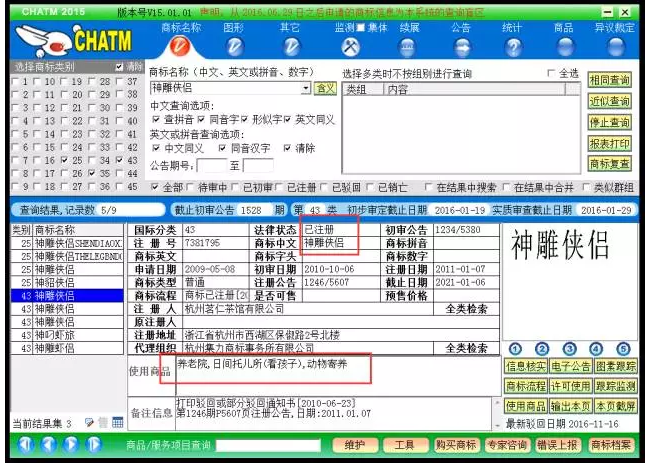The width and height of the screenshot is (650, 465).
Task: Click the circled number 3 image button
Action: (570, 349)
